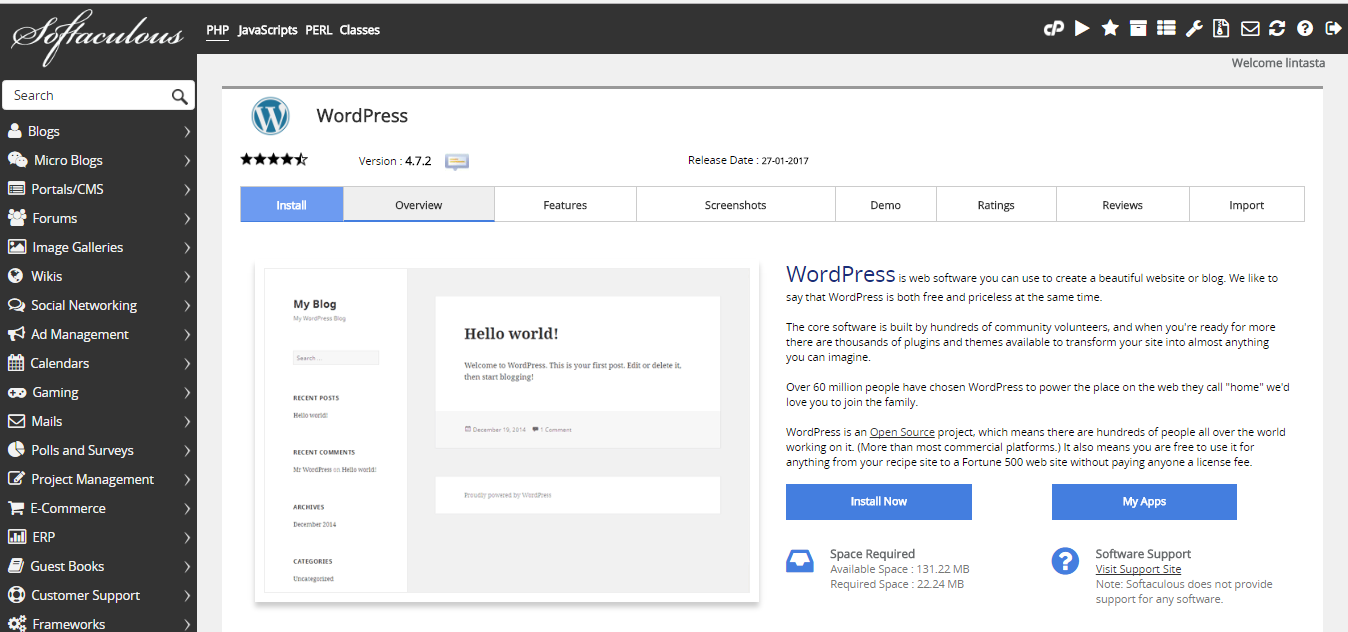Select Classes in top menu
Viewport: 1348px width, 632px height.
[360, 30]
